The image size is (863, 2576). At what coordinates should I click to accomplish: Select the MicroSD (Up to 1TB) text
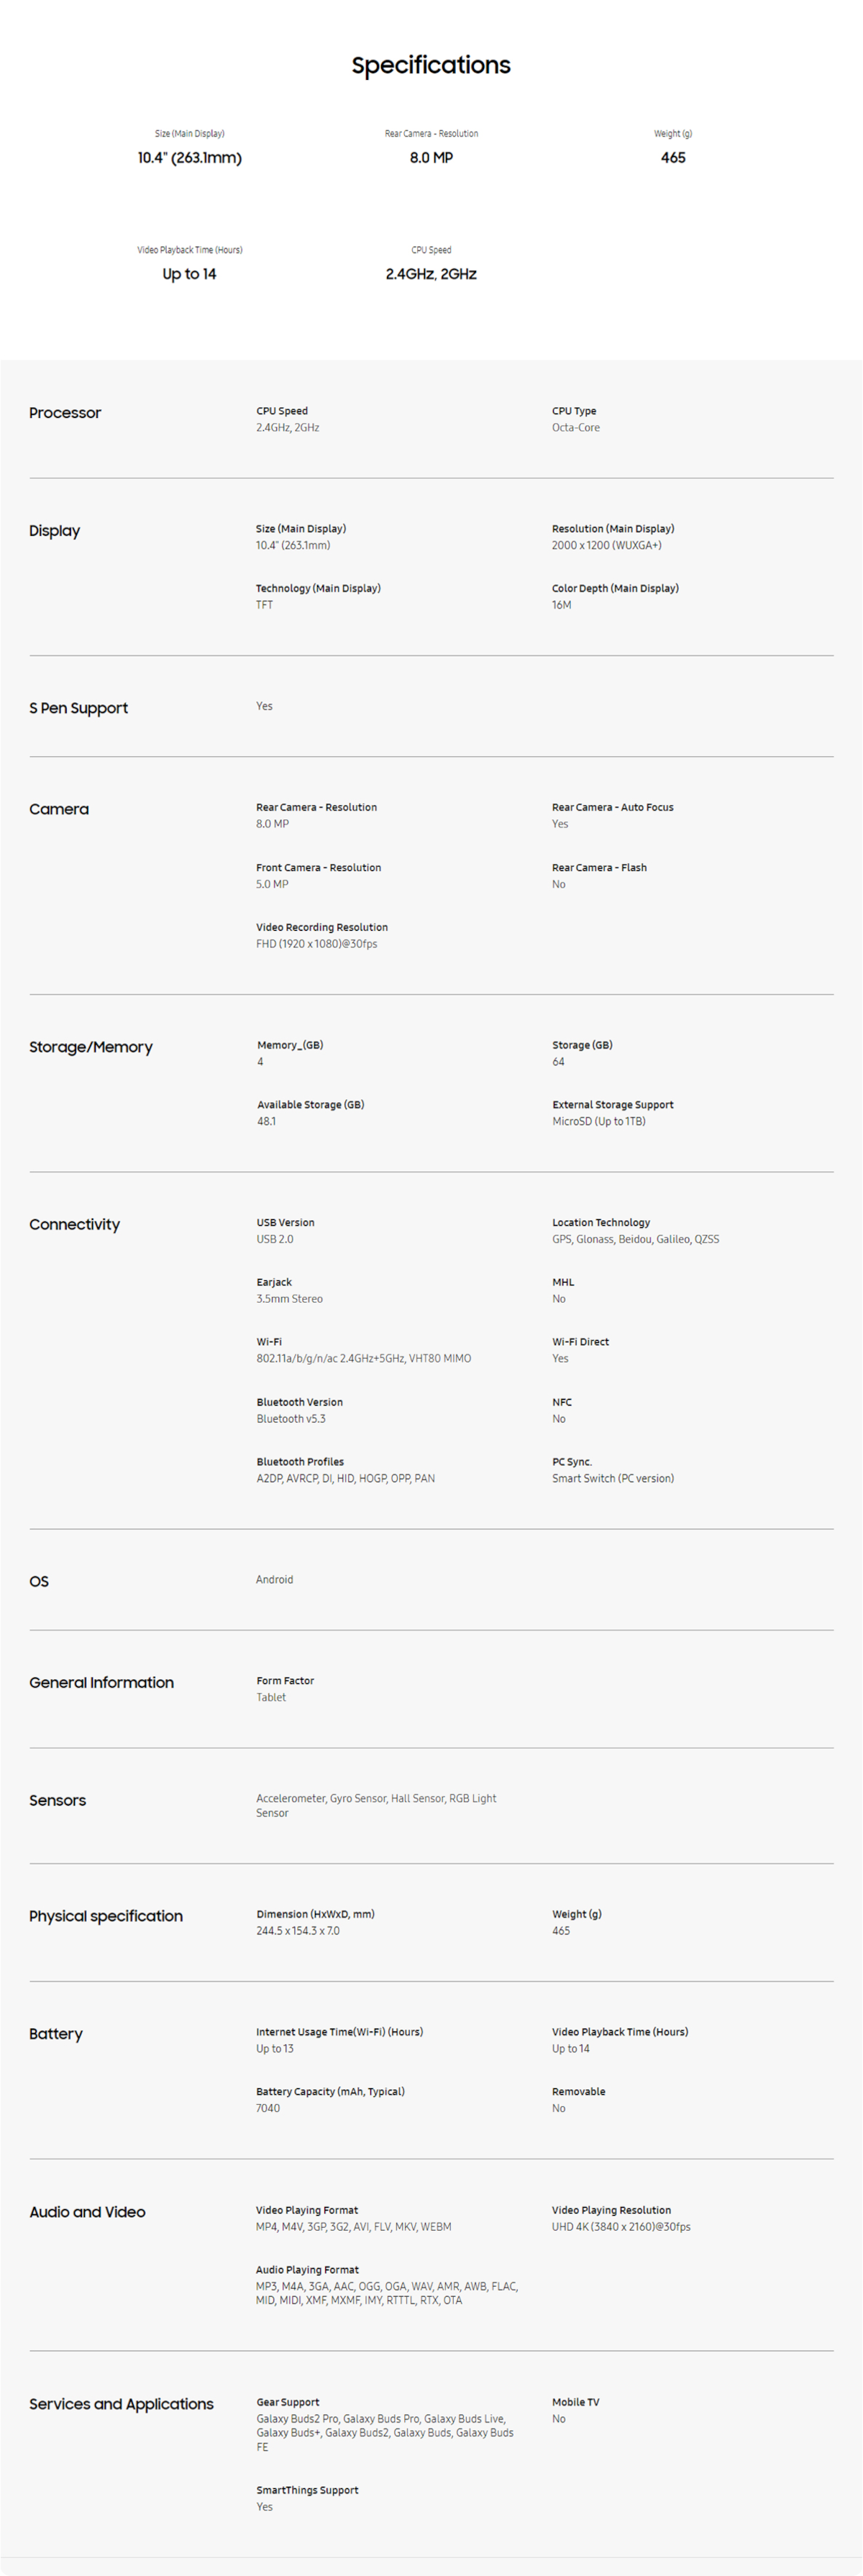pyautogui.click(x=599, y=1122)
